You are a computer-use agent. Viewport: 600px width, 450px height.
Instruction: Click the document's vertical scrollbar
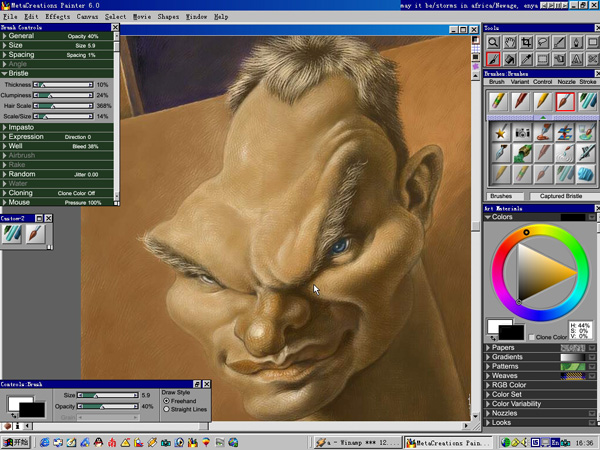tap(476, 245)
